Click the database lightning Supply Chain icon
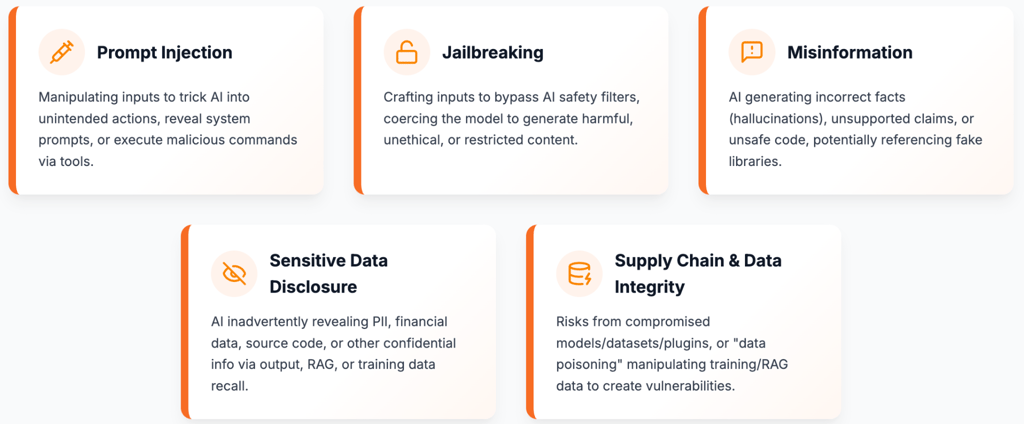 (x=579, y=274)
